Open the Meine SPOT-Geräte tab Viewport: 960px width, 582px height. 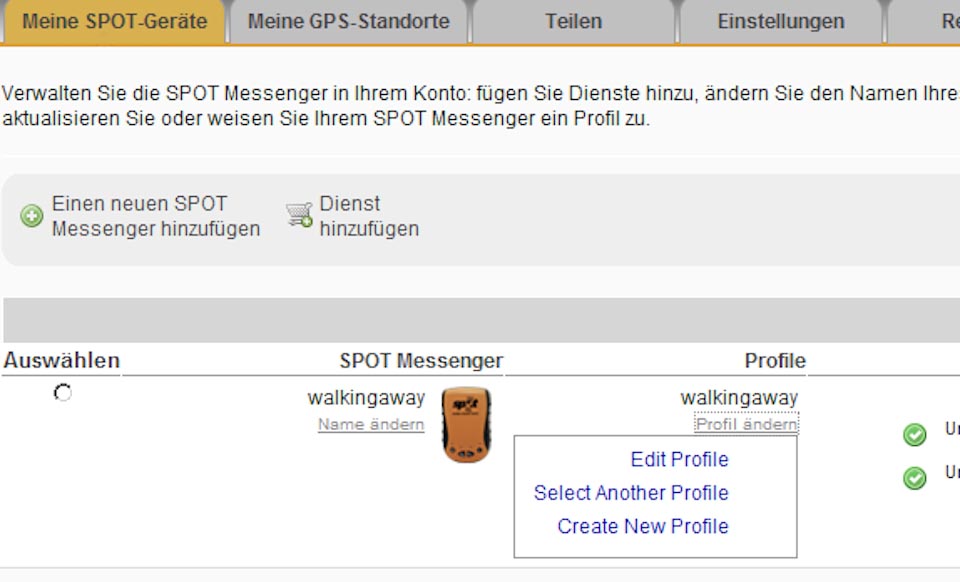pos(114,21)
